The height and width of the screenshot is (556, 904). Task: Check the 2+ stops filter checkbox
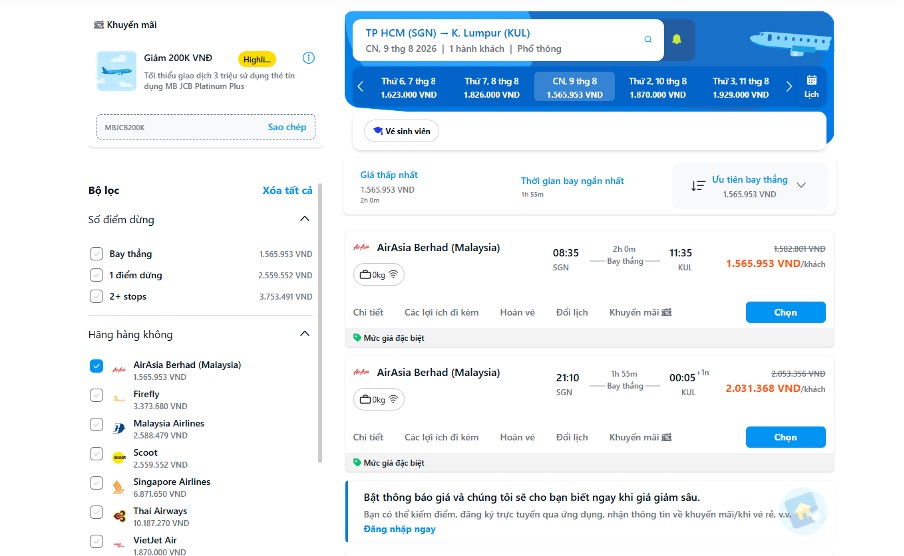(96, 296)
